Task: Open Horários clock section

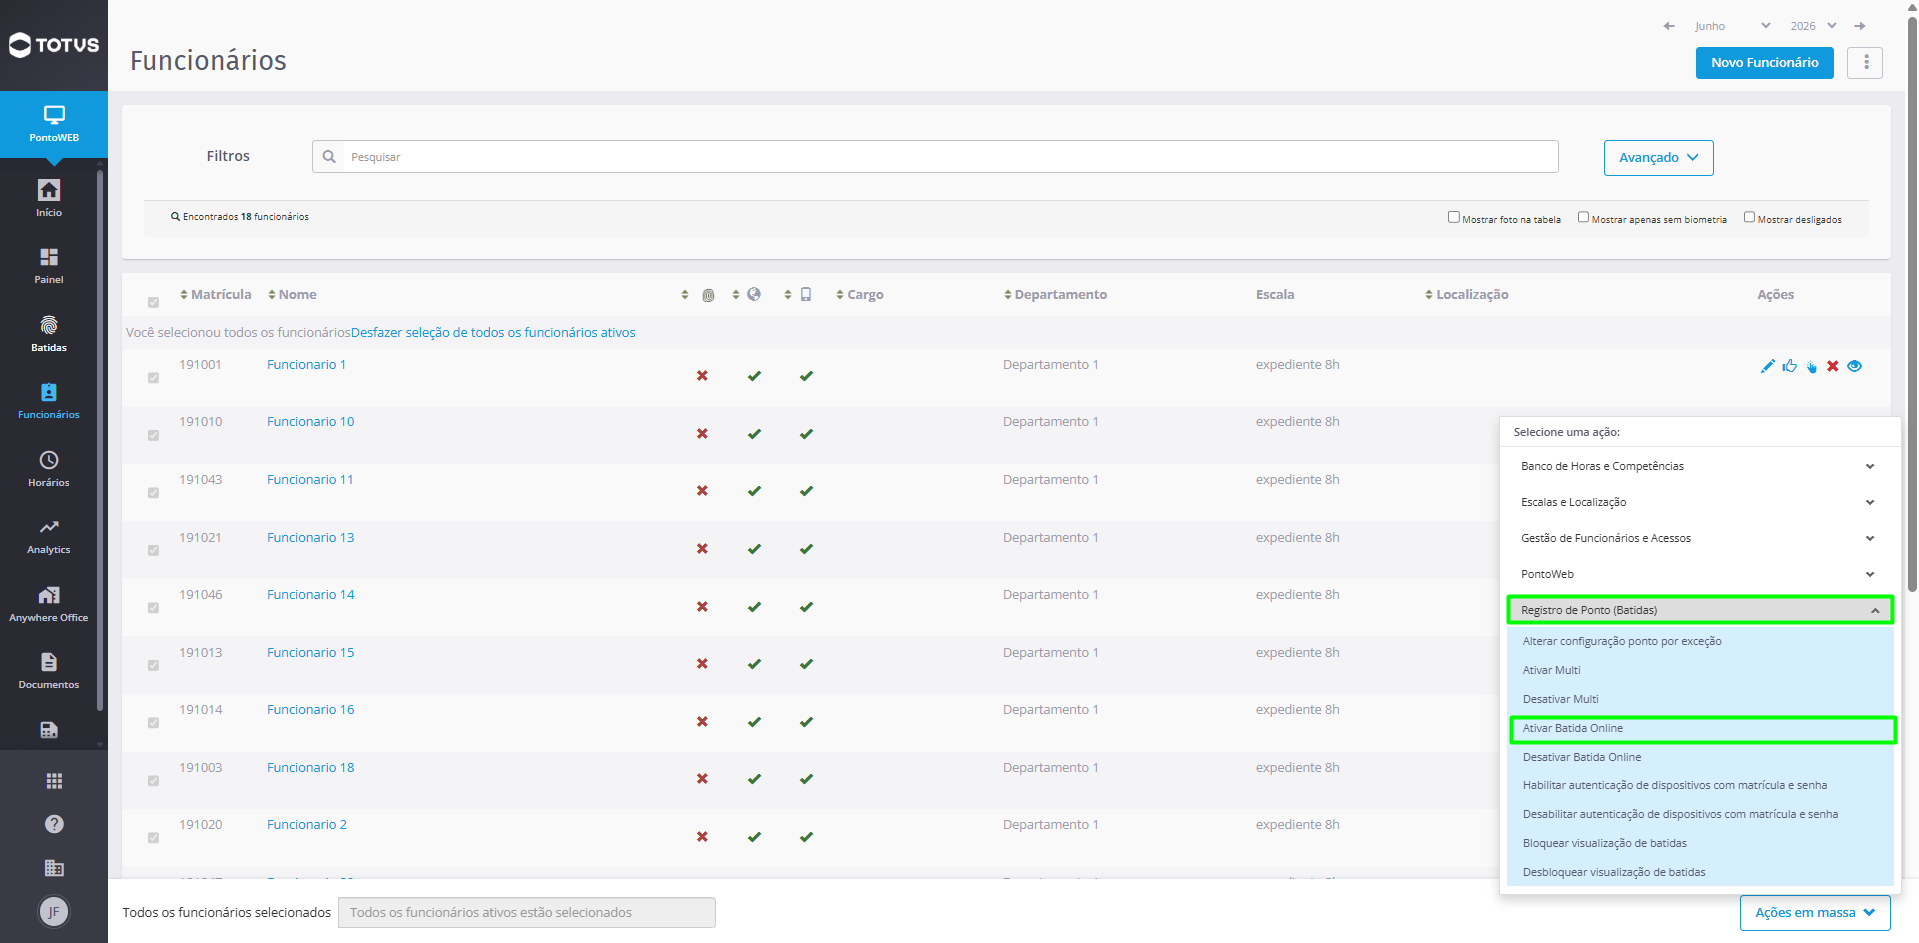Action: point(49,469)
